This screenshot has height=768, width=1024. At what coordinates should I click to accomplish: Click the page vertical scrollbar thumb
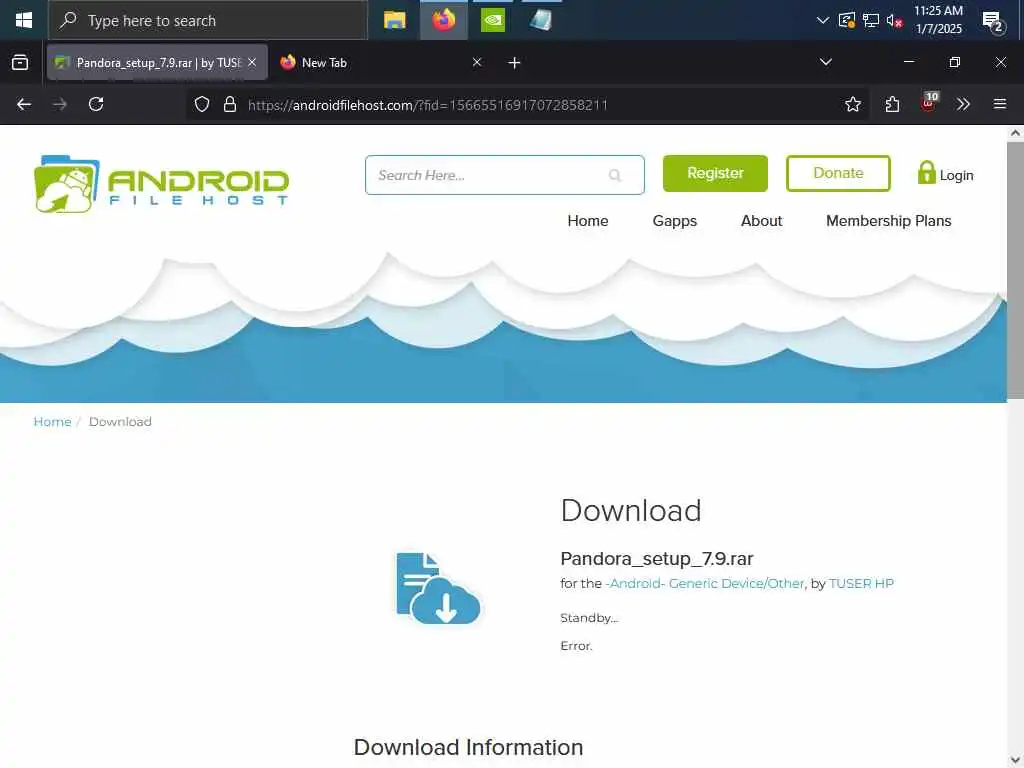pos(1015,269)
